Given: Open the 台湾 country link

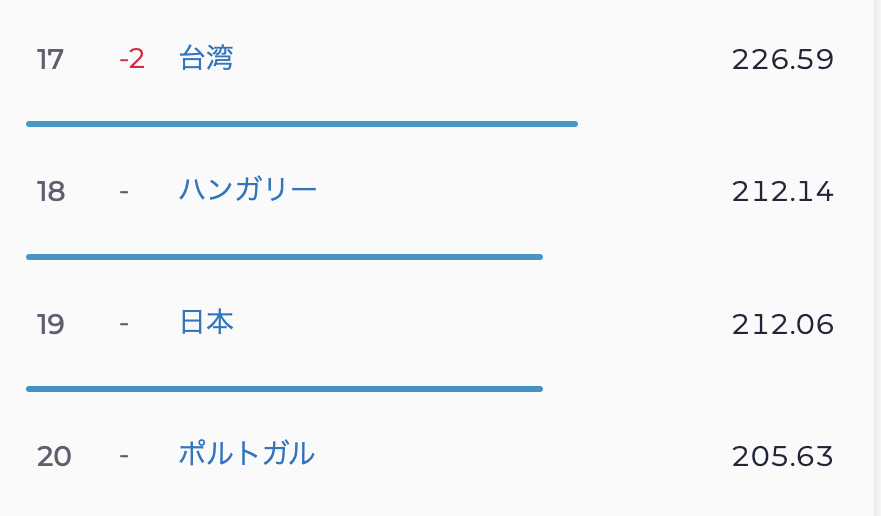Looking at the screenshot, I should [x=206, y=59].
